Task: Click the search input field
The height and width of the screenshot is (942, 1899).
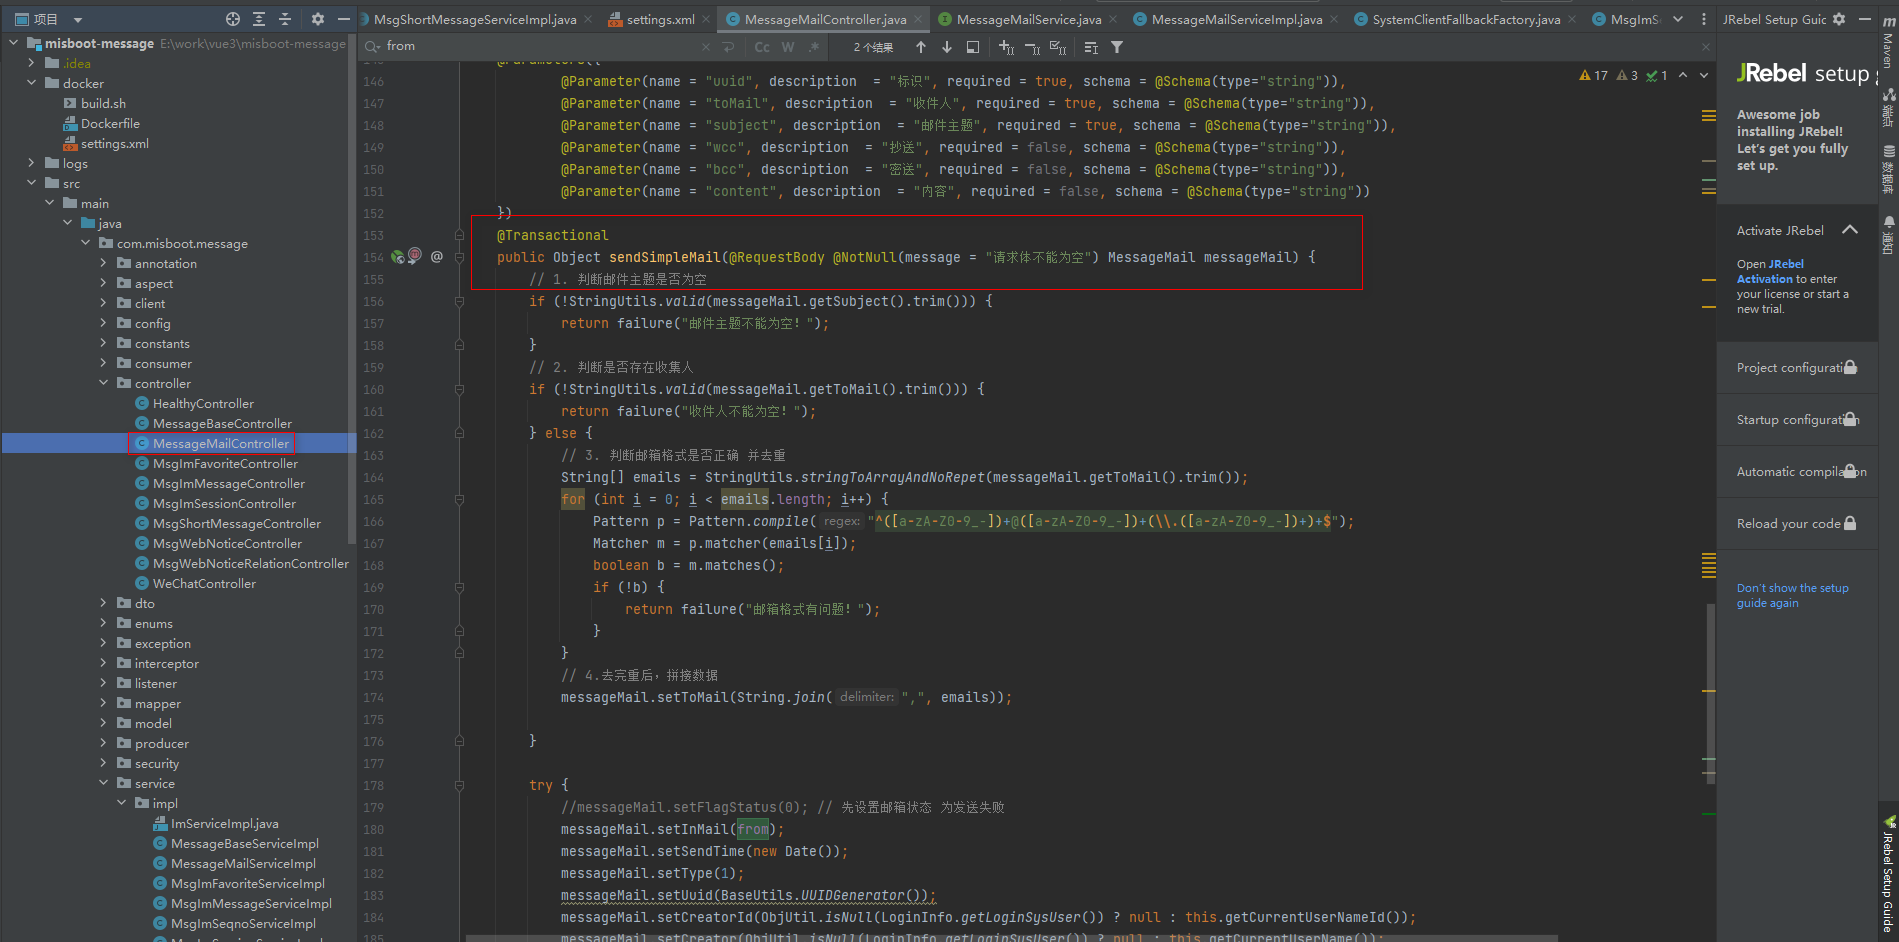Action: tap(540, 46)
